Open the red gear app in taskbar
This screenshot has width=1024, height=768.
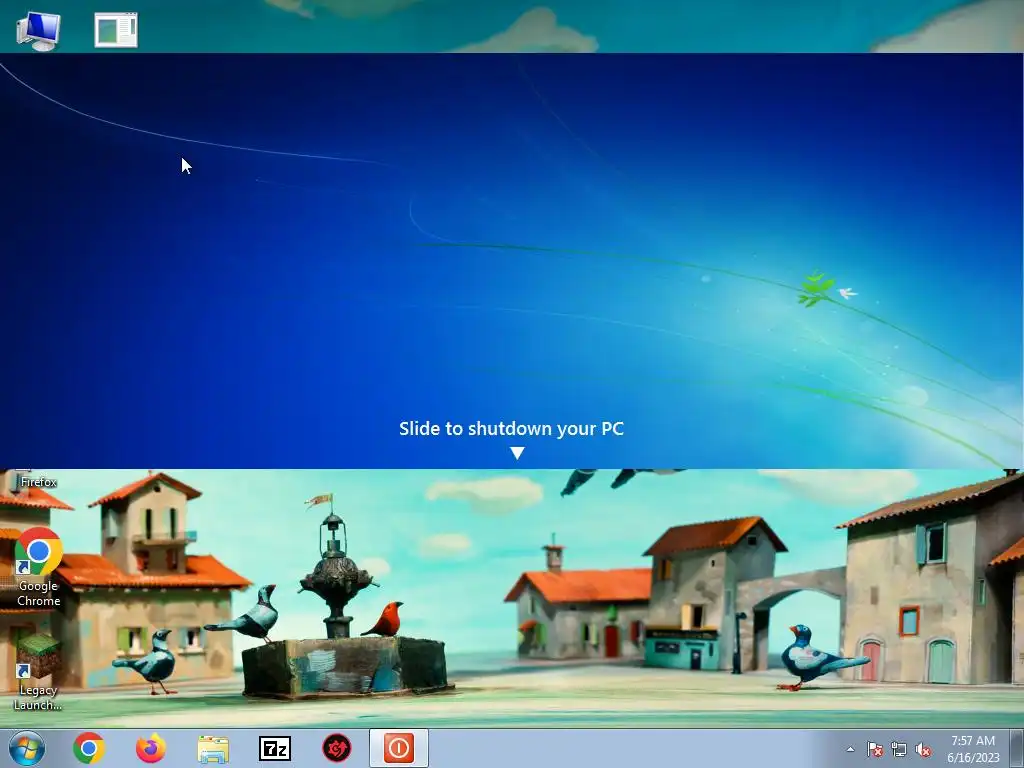pyautogui.click(x=337, y=748)
